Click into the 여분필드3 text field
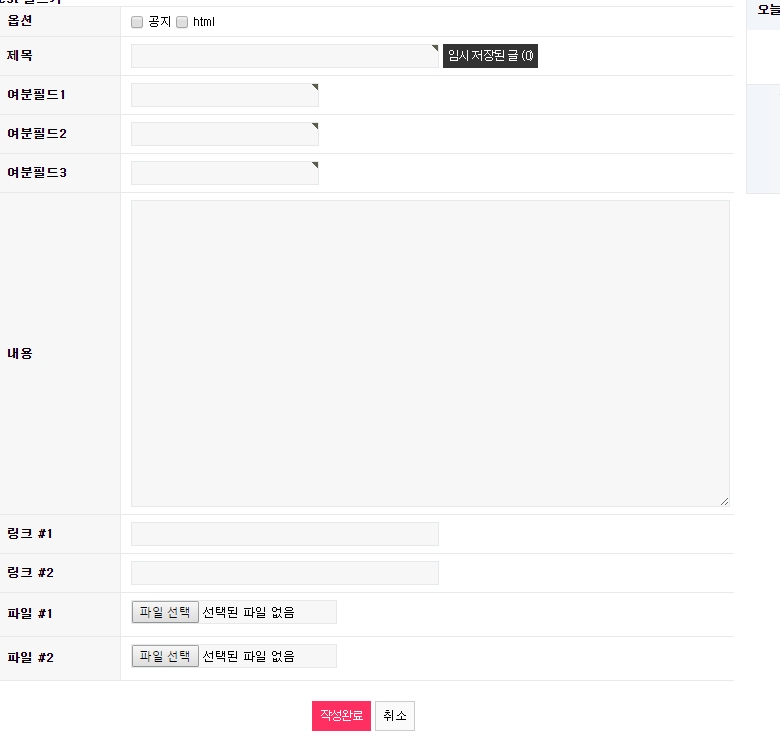 224,173
